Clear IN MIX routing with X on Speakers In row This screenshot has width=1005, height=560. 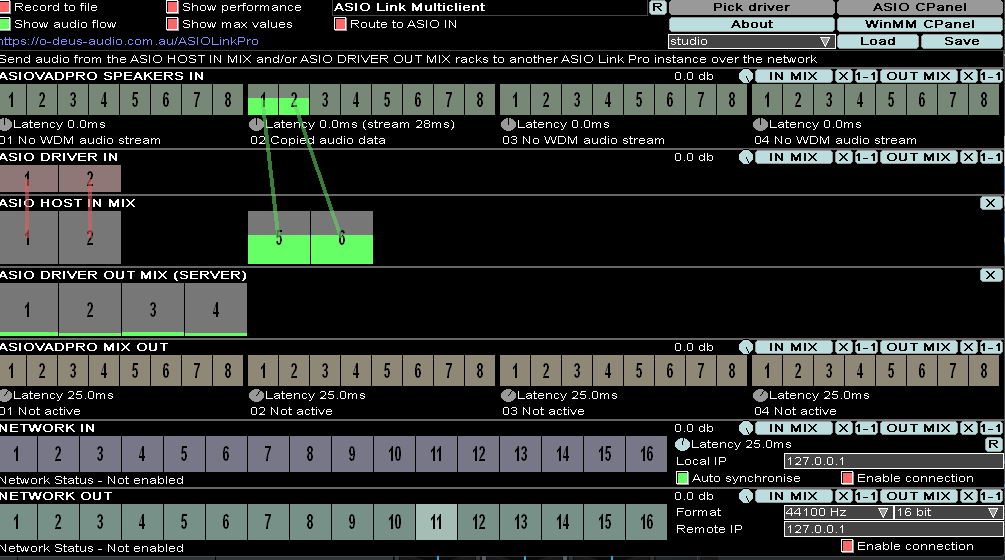pyautogui.click(x=843, y=76)
